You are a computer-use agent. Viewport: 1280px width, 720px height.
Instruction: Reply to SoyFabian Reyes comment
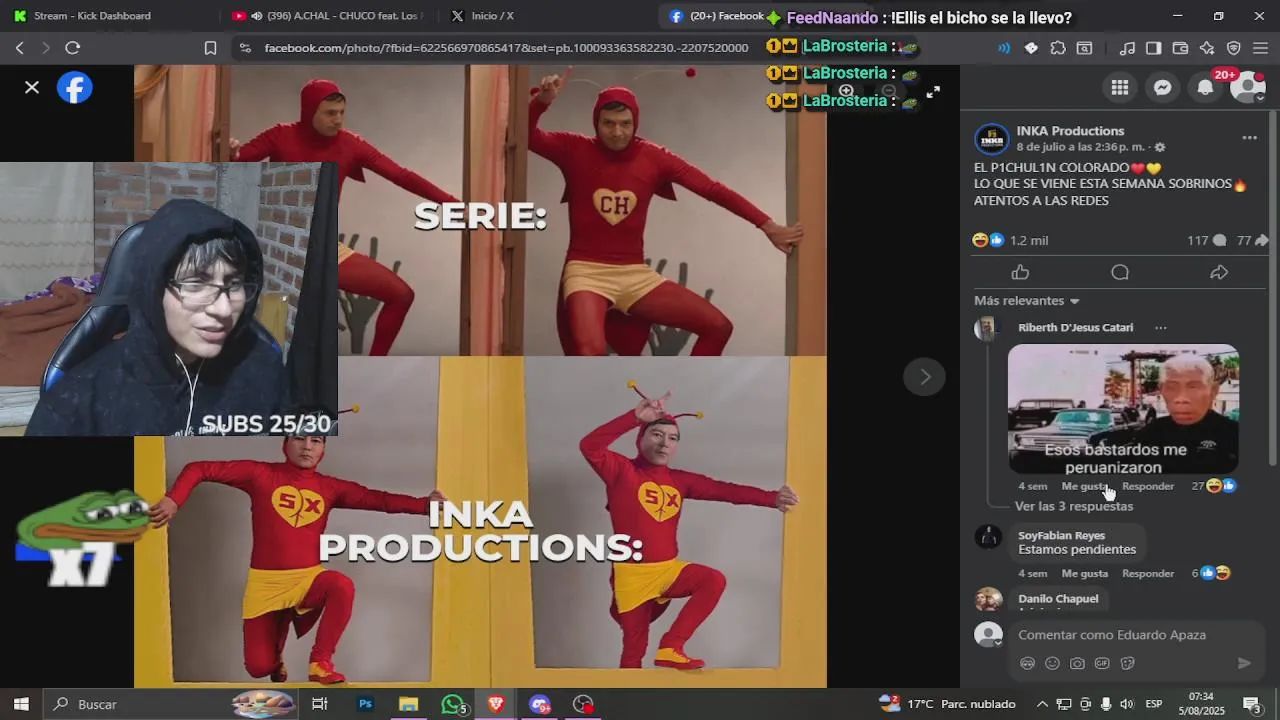pyautogui.click(x=1148, y=574)
